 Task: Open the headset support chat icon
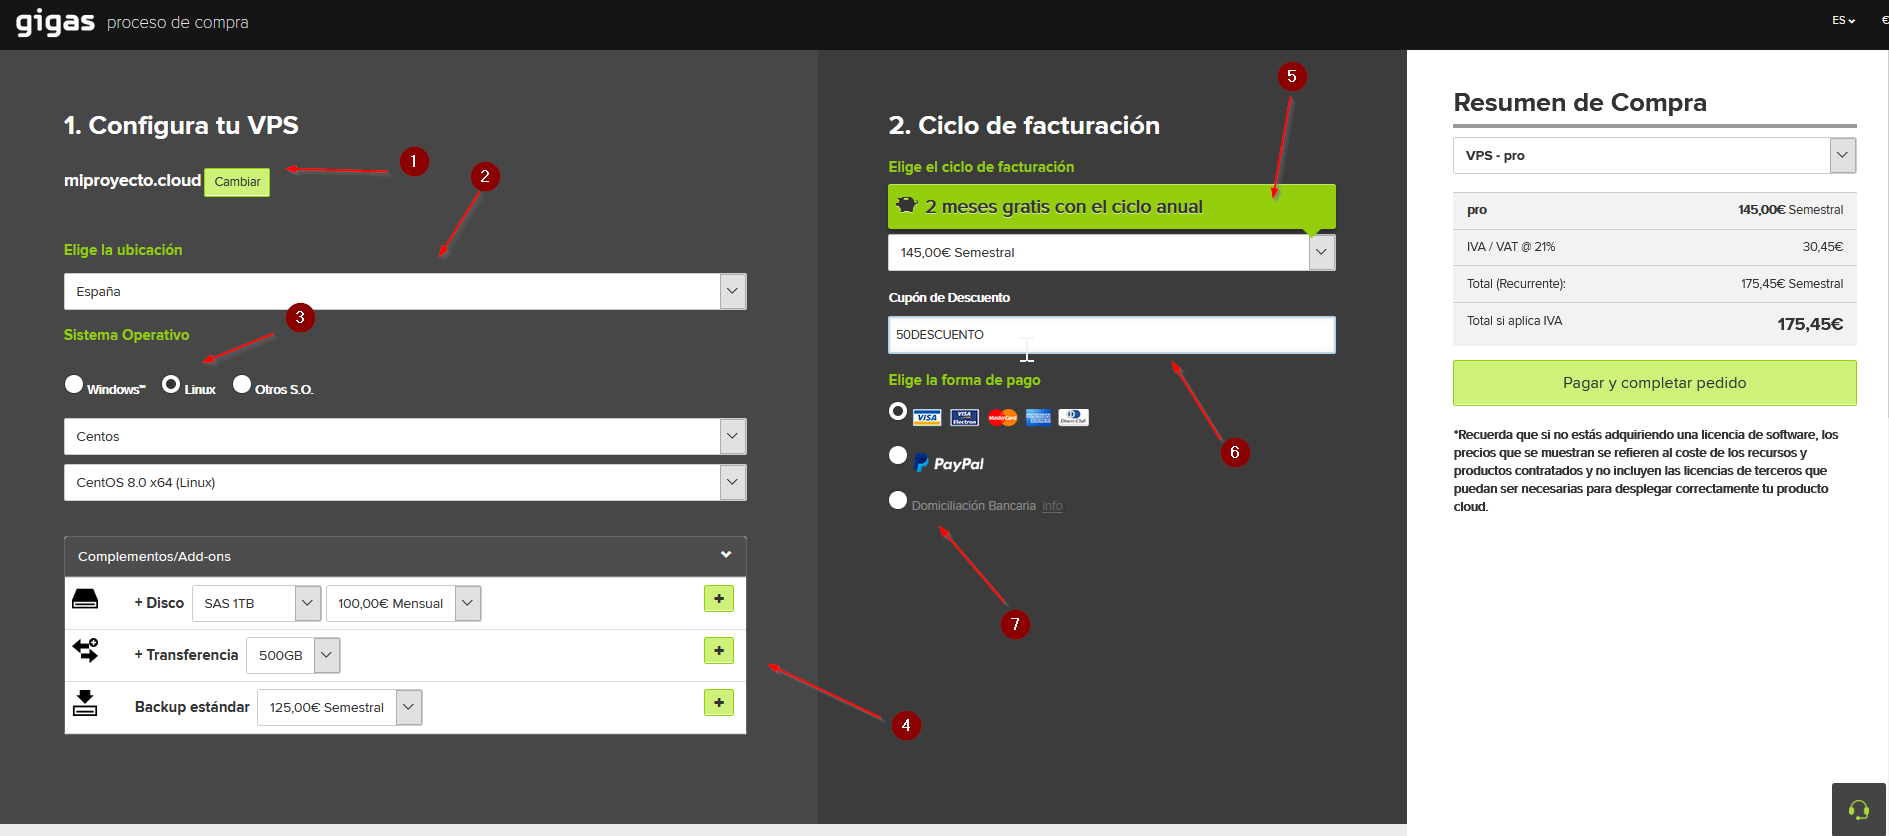(x=1859, y=810)
